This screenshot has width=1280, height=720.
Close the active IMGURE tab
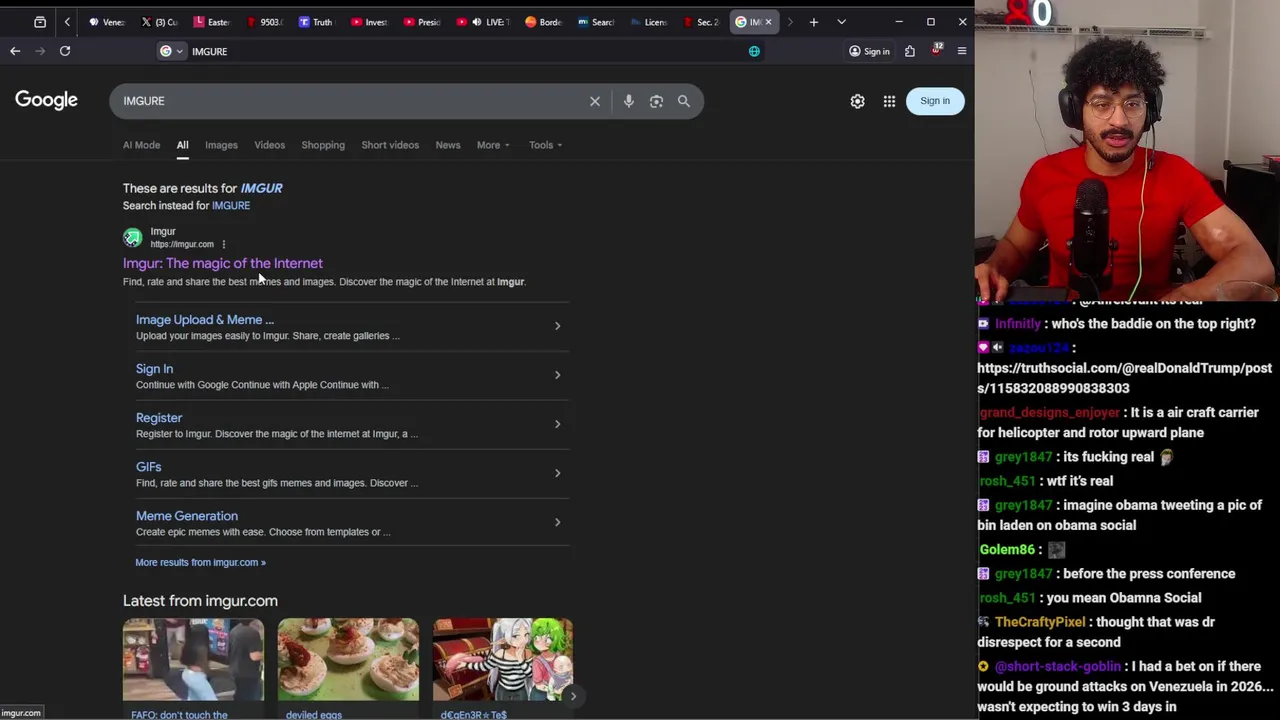[768, 22]
